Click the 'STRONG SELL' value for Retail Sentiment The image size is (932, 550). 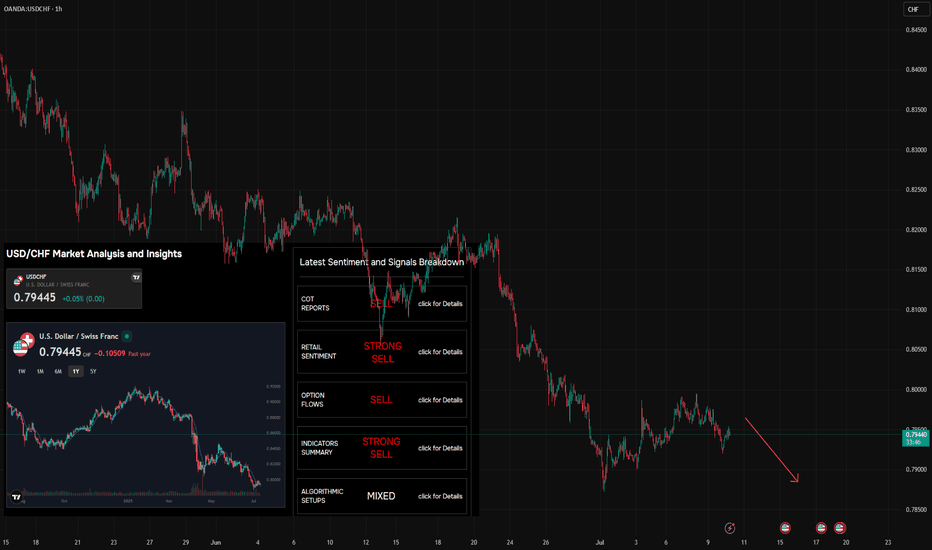[x=383, y=353]
